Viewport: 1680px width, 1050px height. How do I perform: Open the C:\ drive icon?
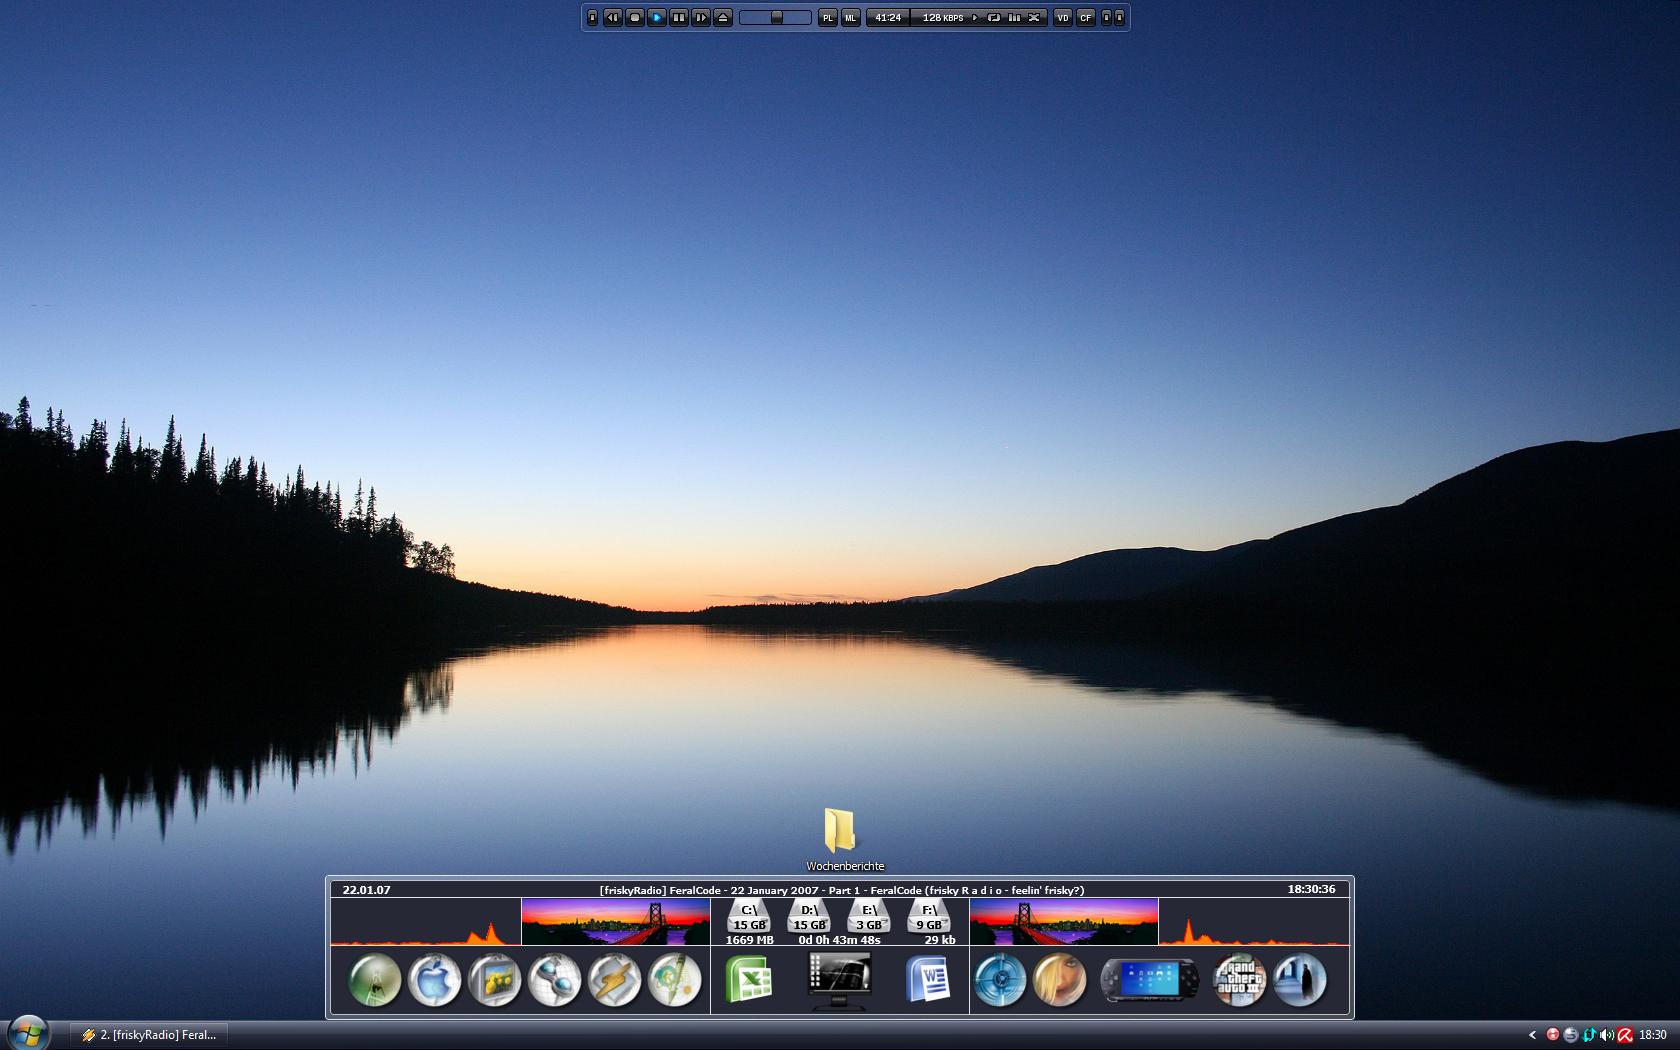click(749, 916)
